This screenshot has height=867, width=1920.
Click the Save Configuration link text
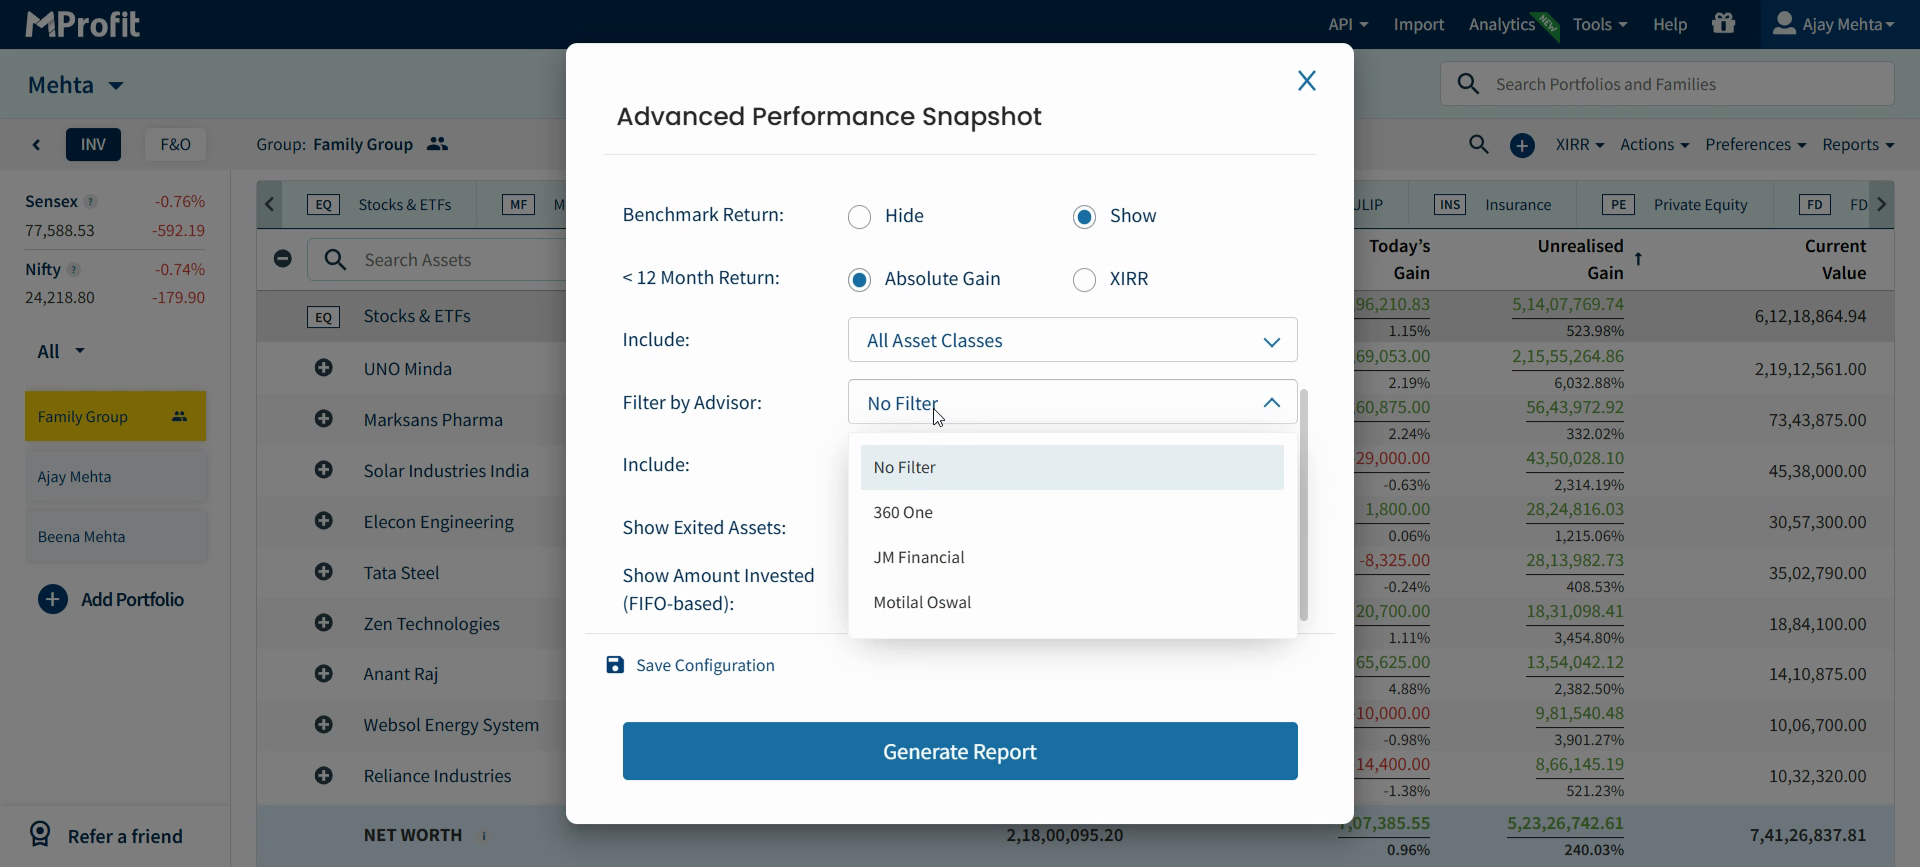pyautogui.click(x=705, y=666)
